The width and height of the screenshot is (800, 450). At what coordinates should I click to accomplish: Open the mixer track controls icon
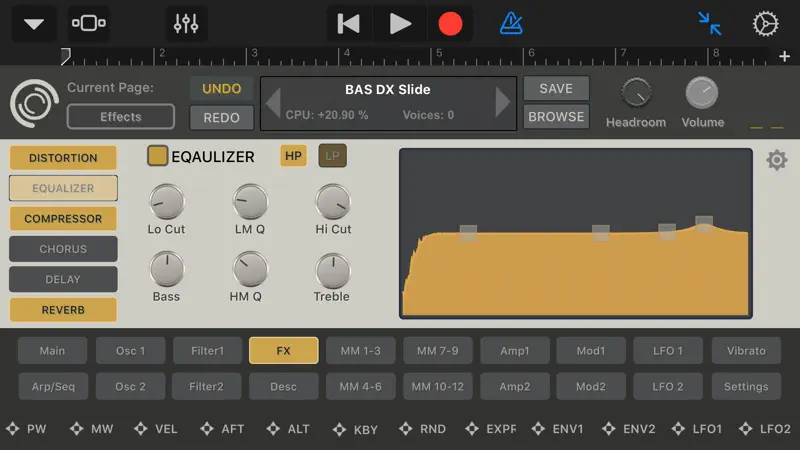[x=186, y=23]
